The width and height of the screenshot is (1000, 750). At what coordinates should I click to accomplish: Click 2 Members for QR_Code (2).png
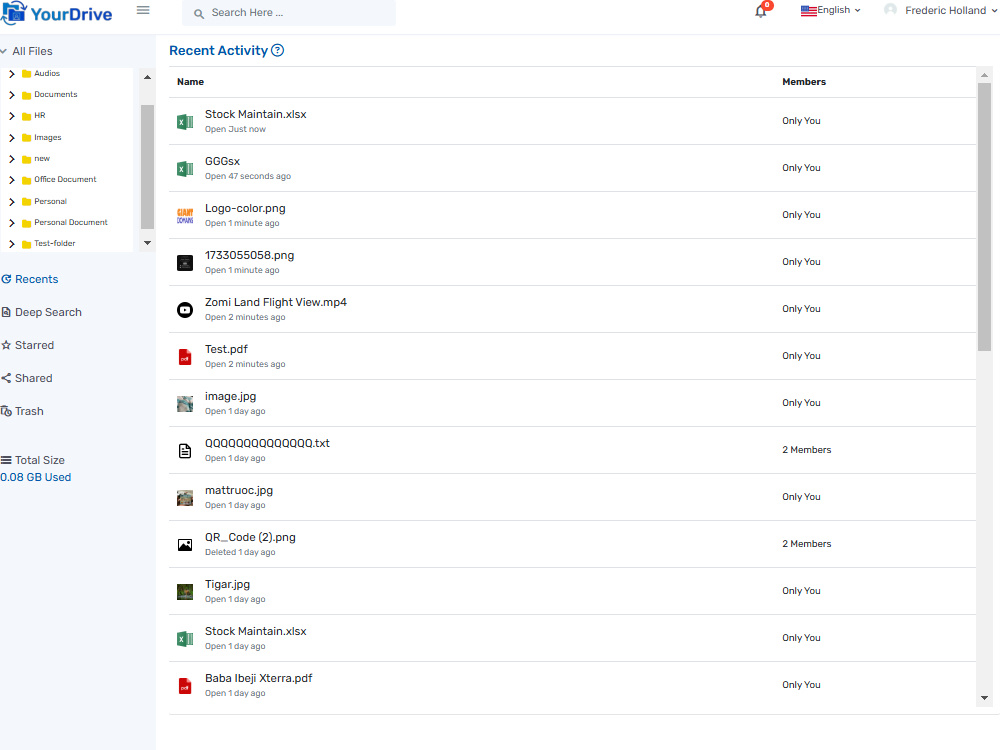[x=806, y=544]
